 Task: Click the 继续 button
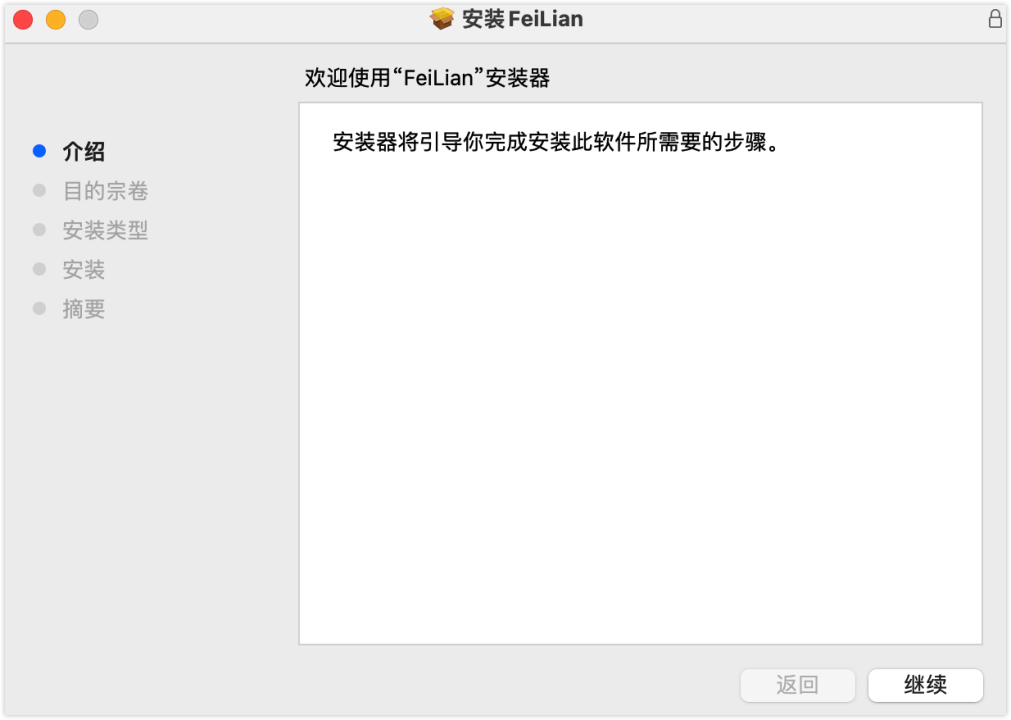click(925, 685)
